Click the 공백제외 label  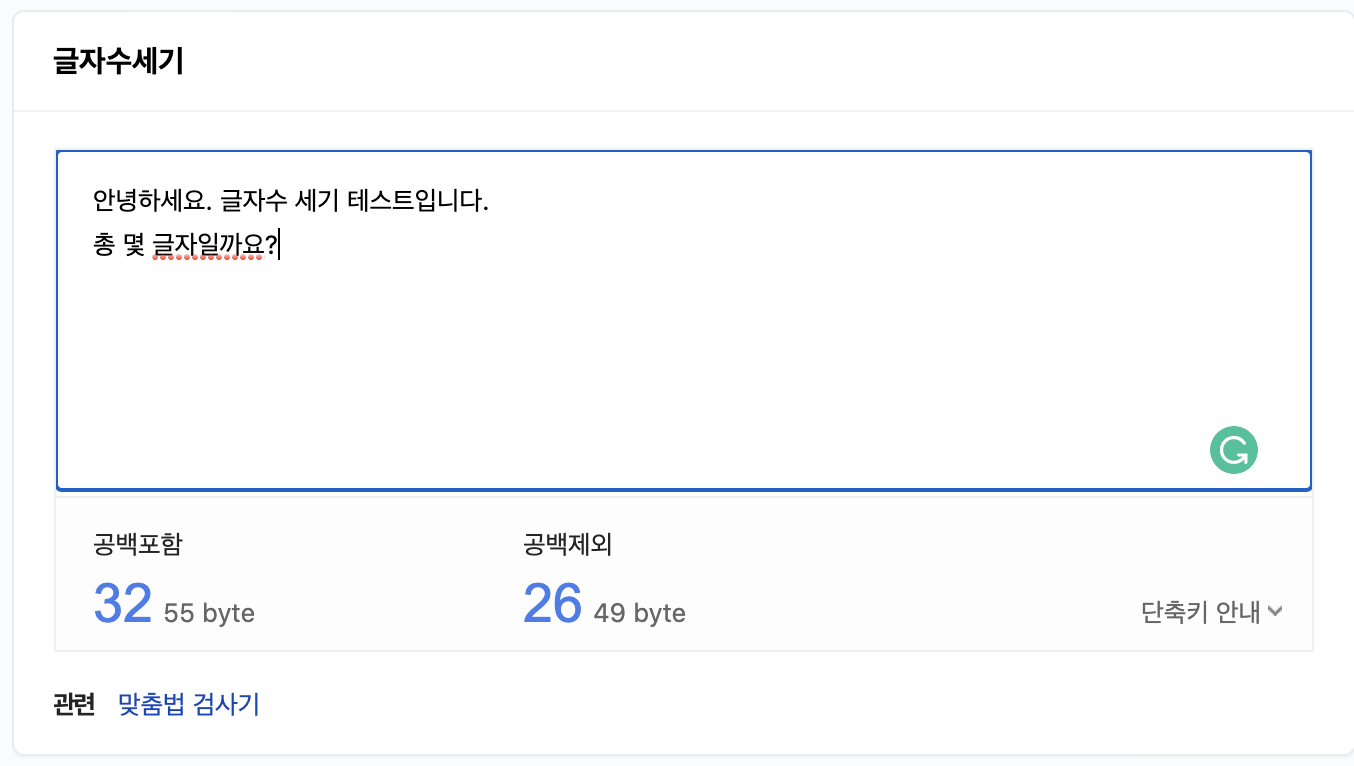tap(567, 545)
